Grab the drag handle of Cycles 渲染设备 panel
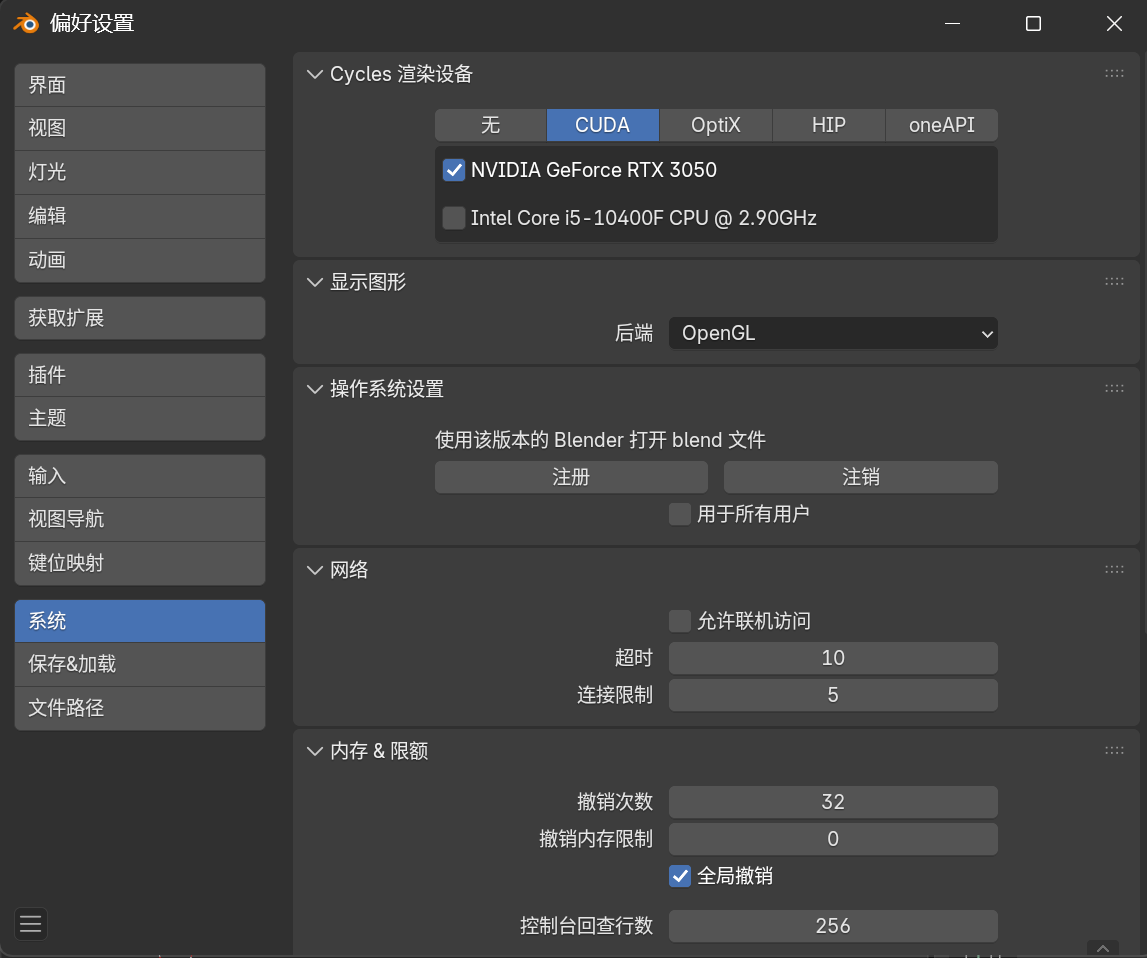The height and width of the screenshot is (958, 1147). [x=1114, y=73]
